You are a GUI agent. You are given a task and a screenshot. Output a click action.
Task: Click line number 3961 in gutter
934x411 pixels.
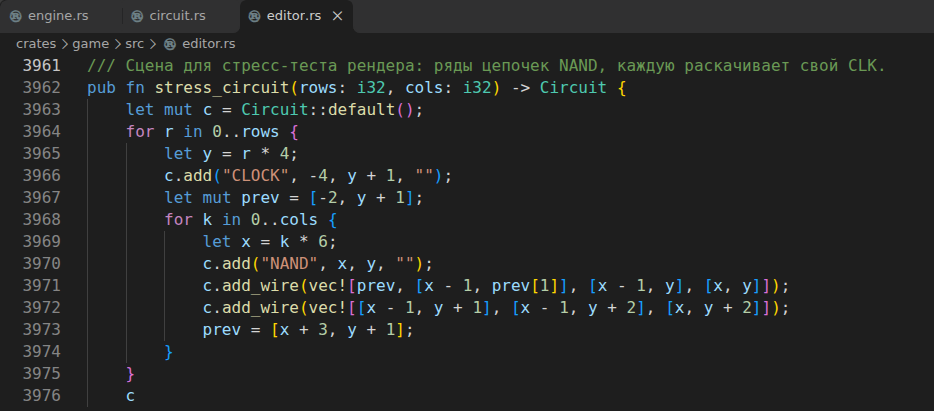[x=41, y=66]
